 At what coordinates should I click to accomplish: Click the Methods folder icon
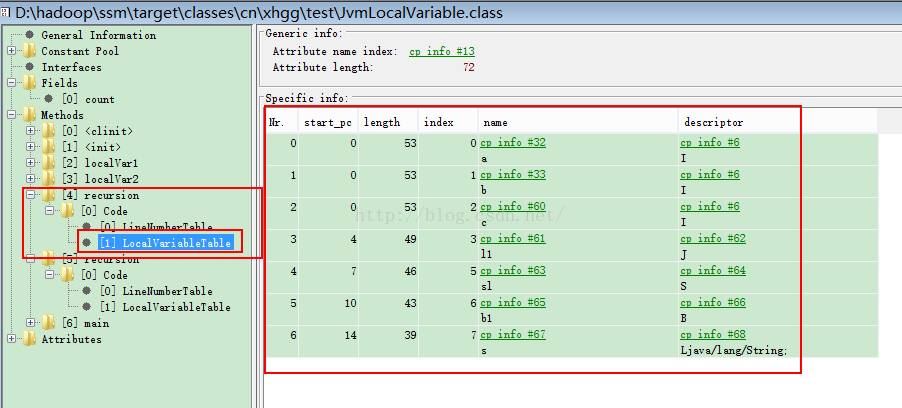(x=29, y=115)
